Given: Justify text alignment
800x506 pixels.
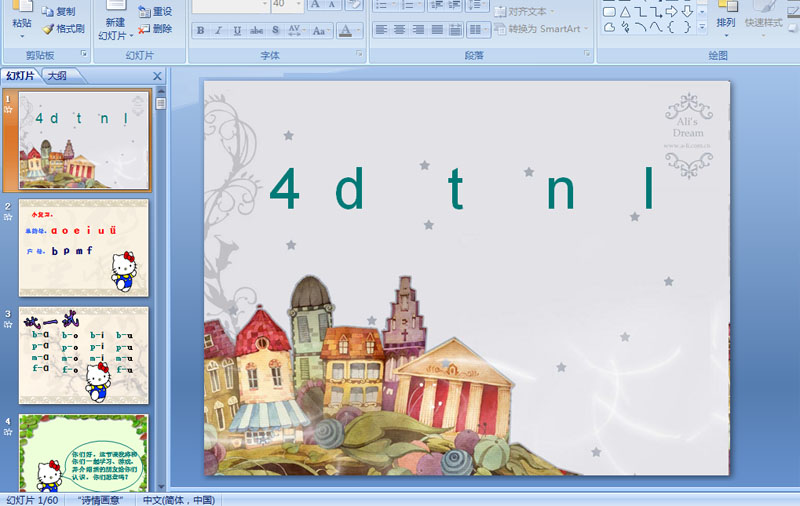Looking at the screenshot, I should [x=437, y=30].
